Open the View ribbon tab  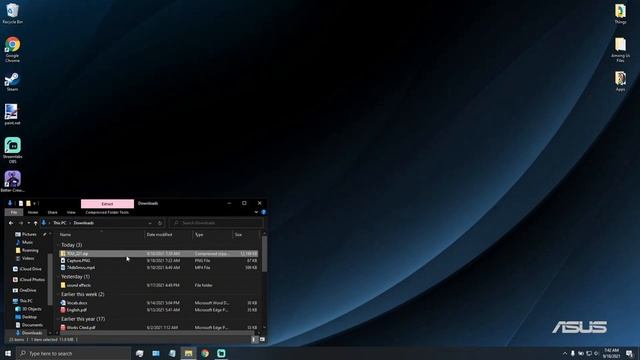coord(71,212)
